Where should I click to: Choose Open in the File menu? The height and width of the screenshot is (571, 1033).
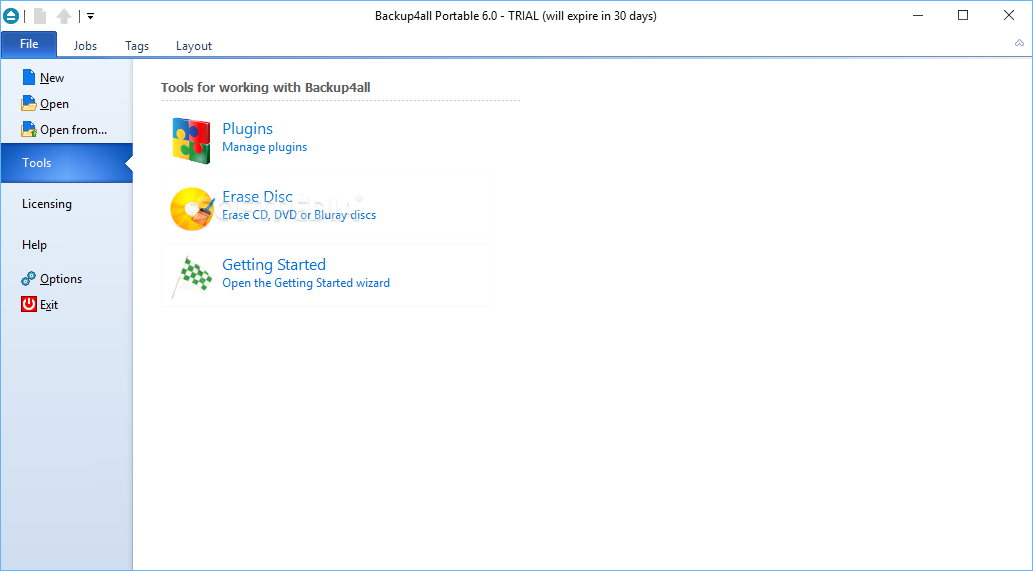point(54,104)
